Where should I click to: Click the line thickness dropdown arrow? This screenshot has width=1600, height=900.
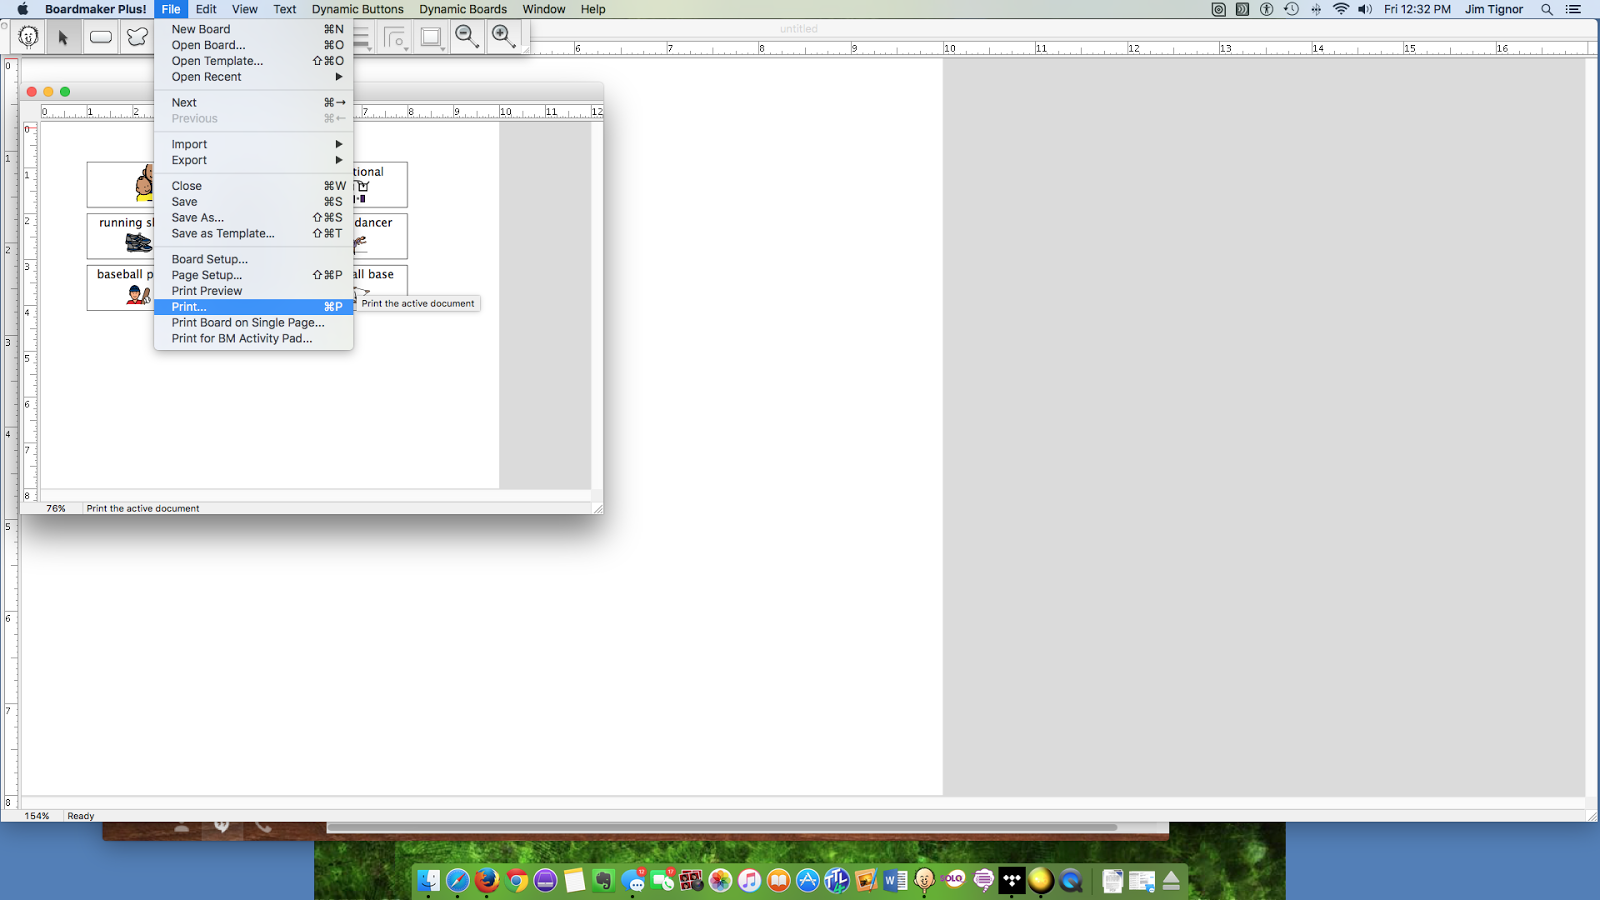[x=370, y=47]
